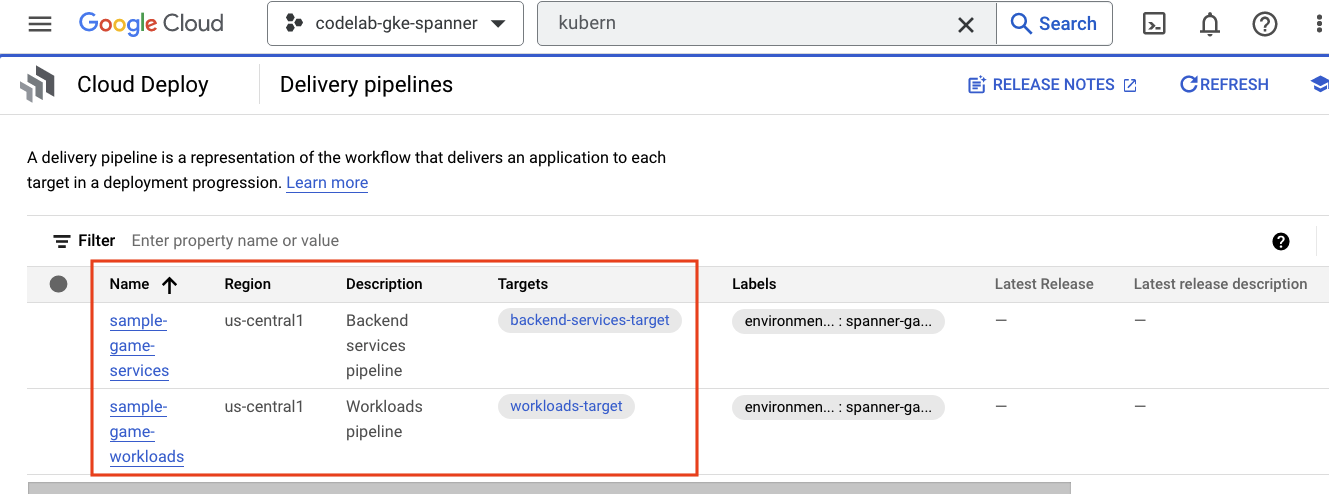The height and width of the screenshot is (498, 1329).
Task: Refresh the delivery pipelines list
Action: pos(1224,85)
